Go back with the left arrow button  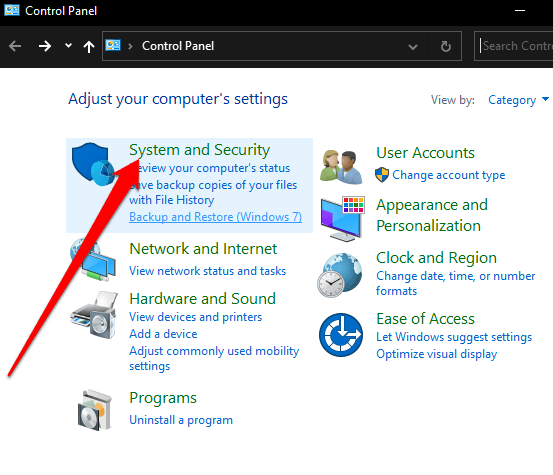[x=15, y=46]
